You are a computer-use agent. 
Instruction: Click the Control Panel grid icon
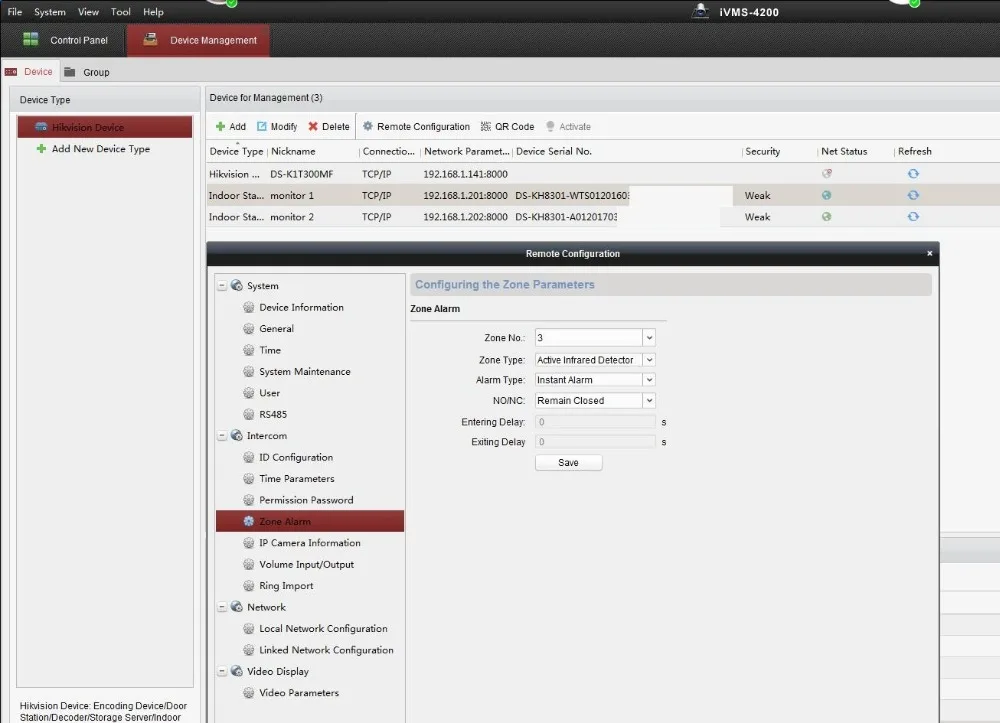pyautogui.click(x=31, y=40)
